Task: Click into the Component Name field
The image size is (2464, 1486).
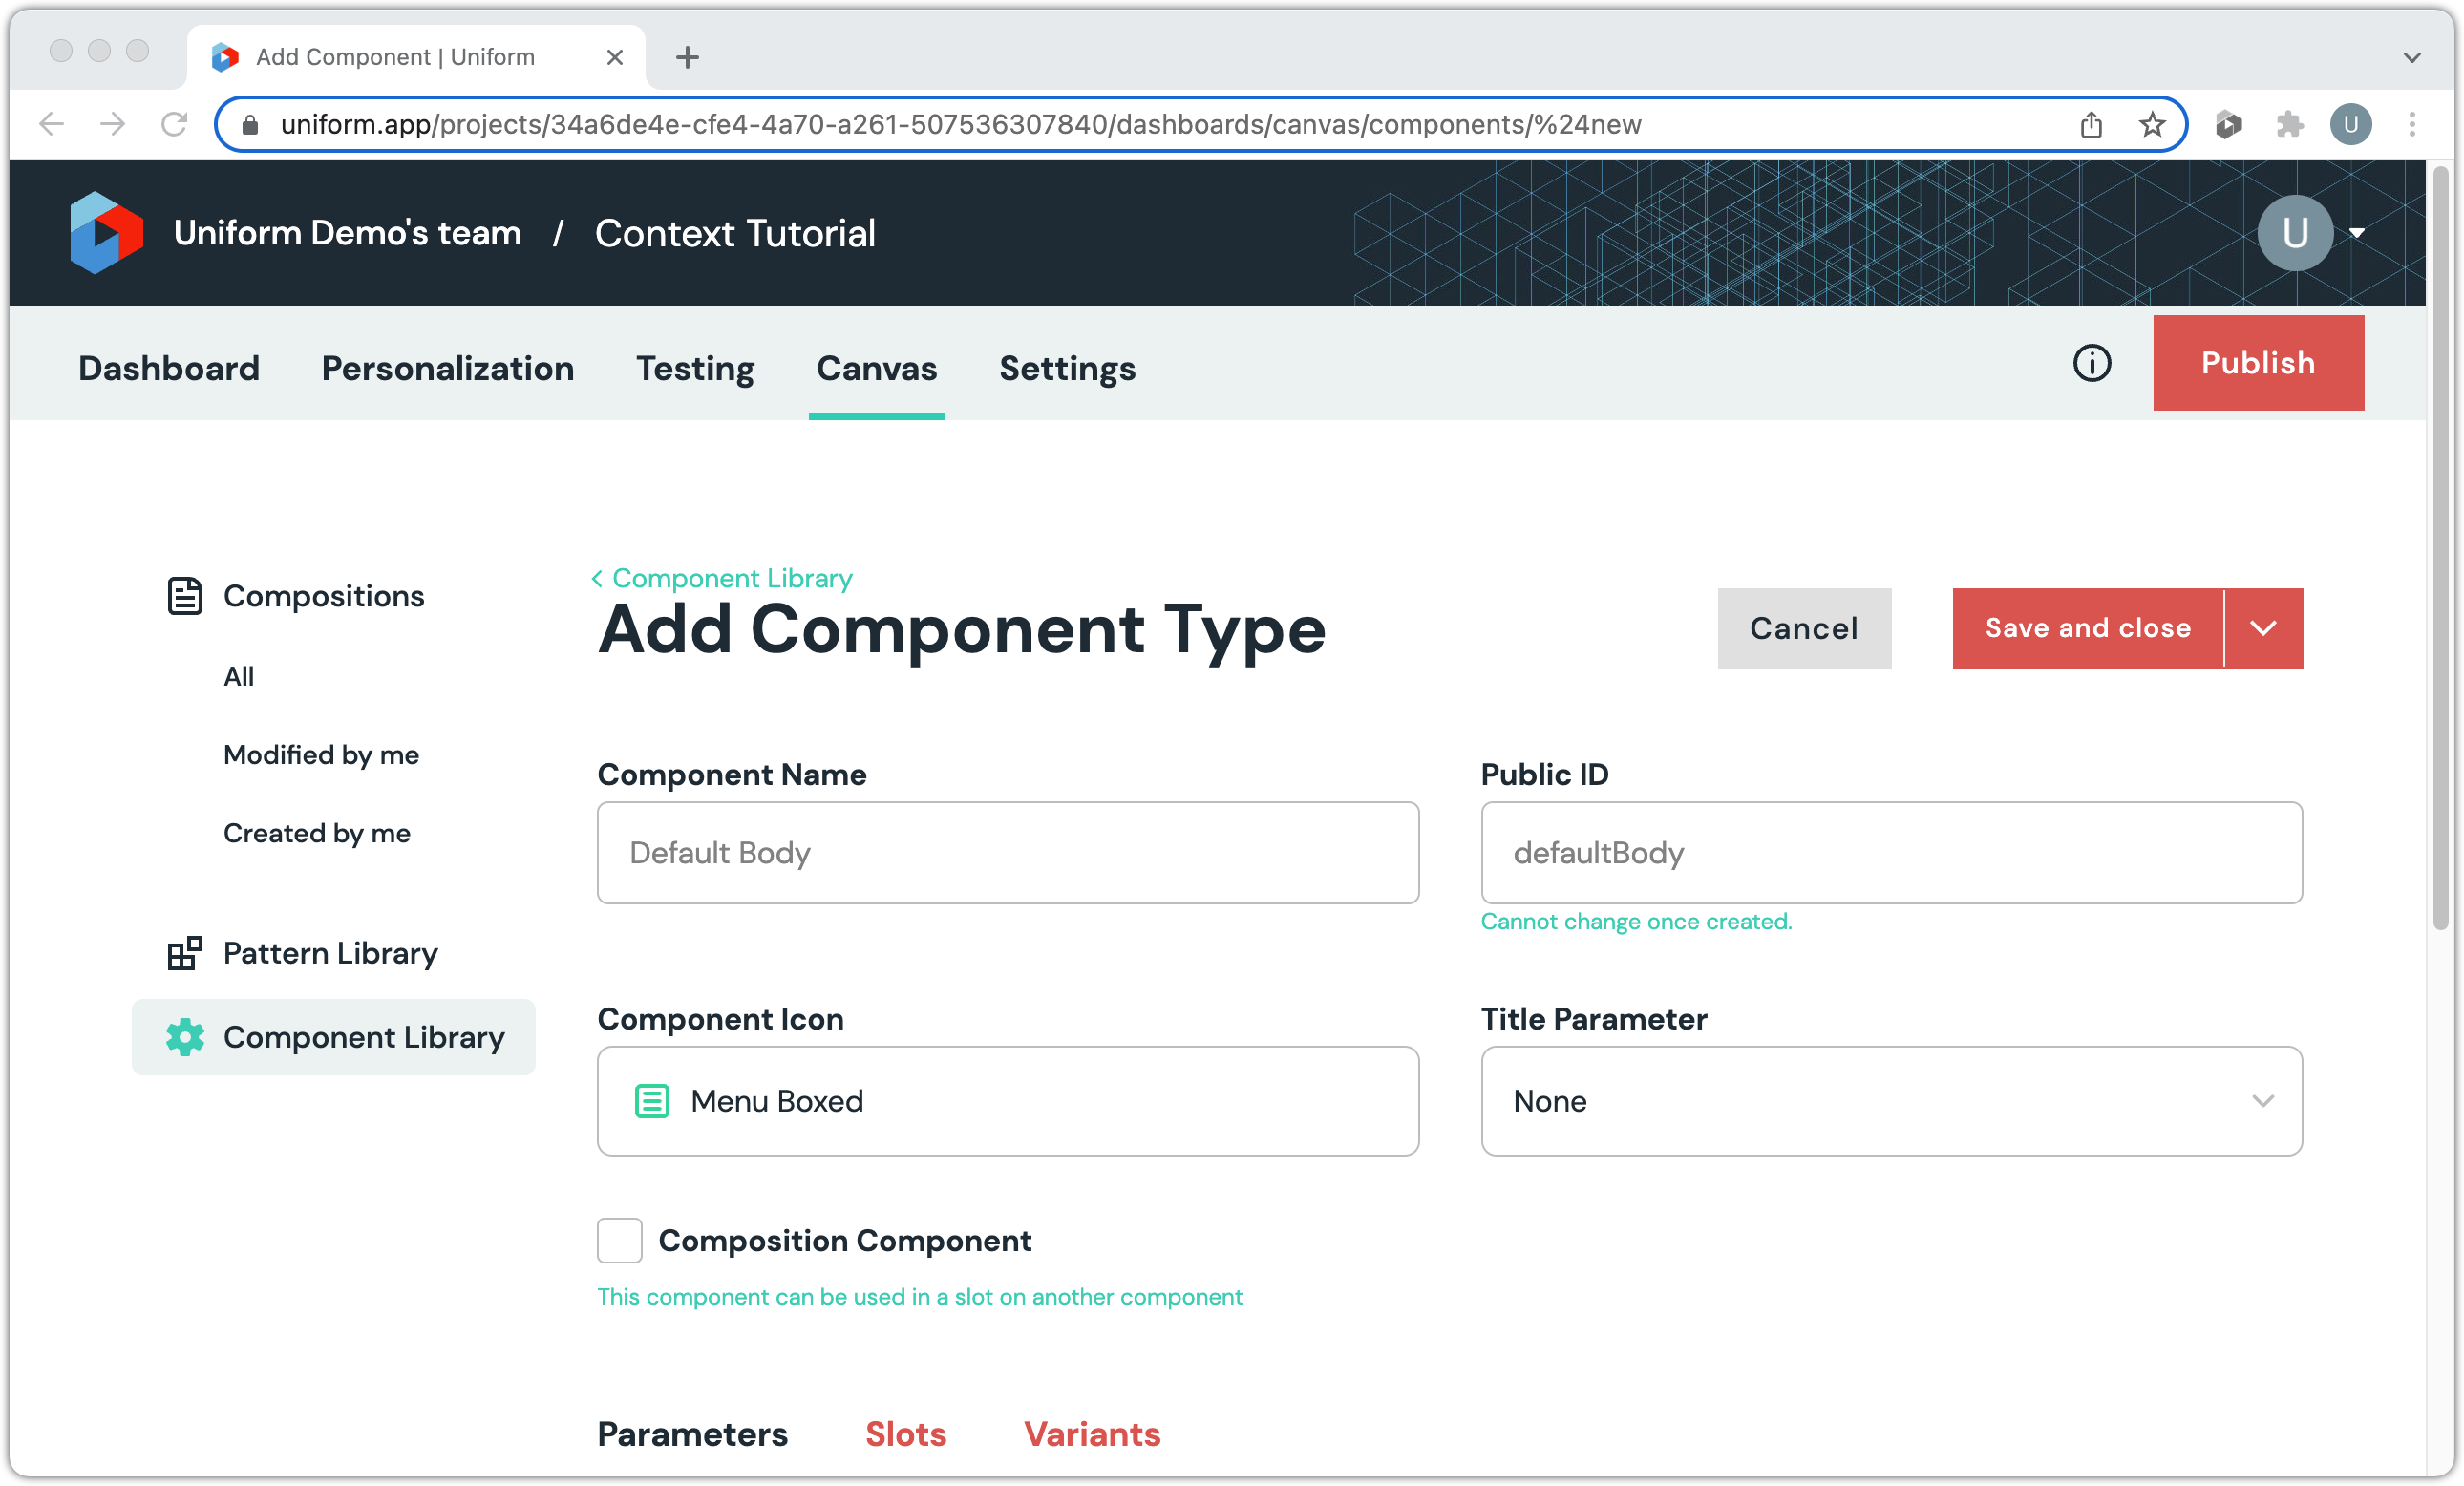Action: pyautogui.click(x=1007, y=853)
